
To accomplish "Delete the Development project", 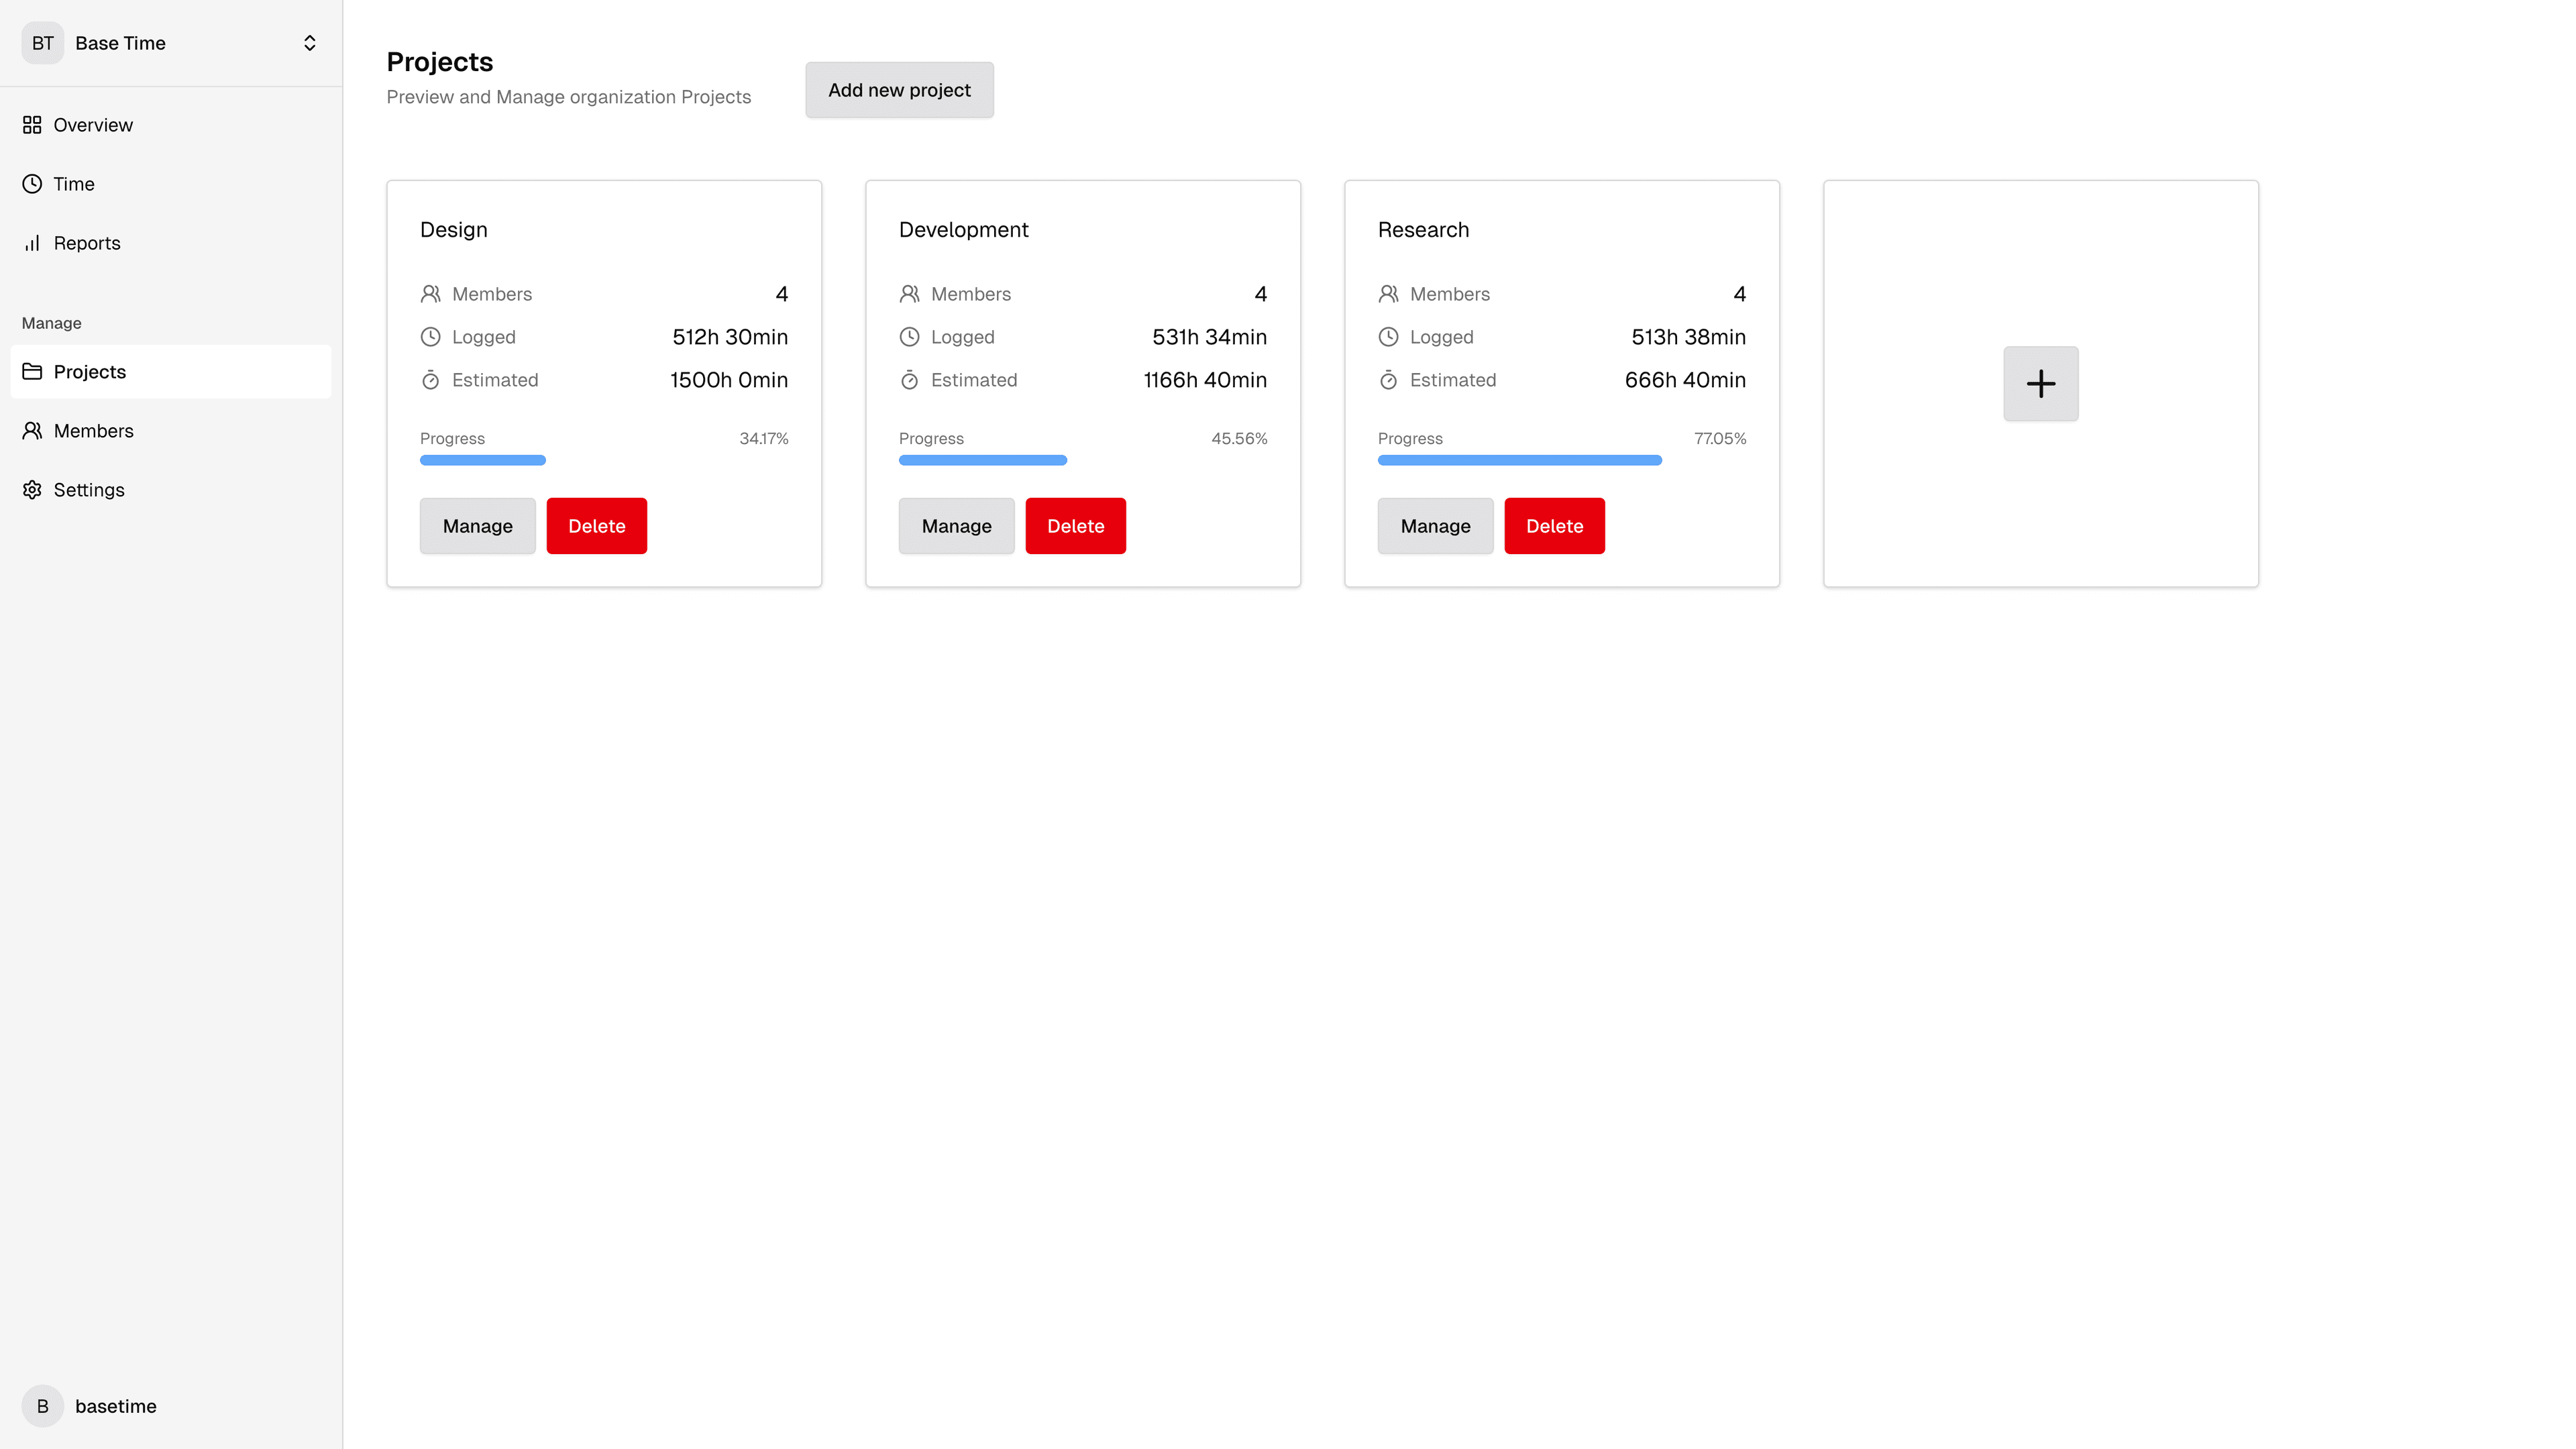I will (x=1075, y=526).
